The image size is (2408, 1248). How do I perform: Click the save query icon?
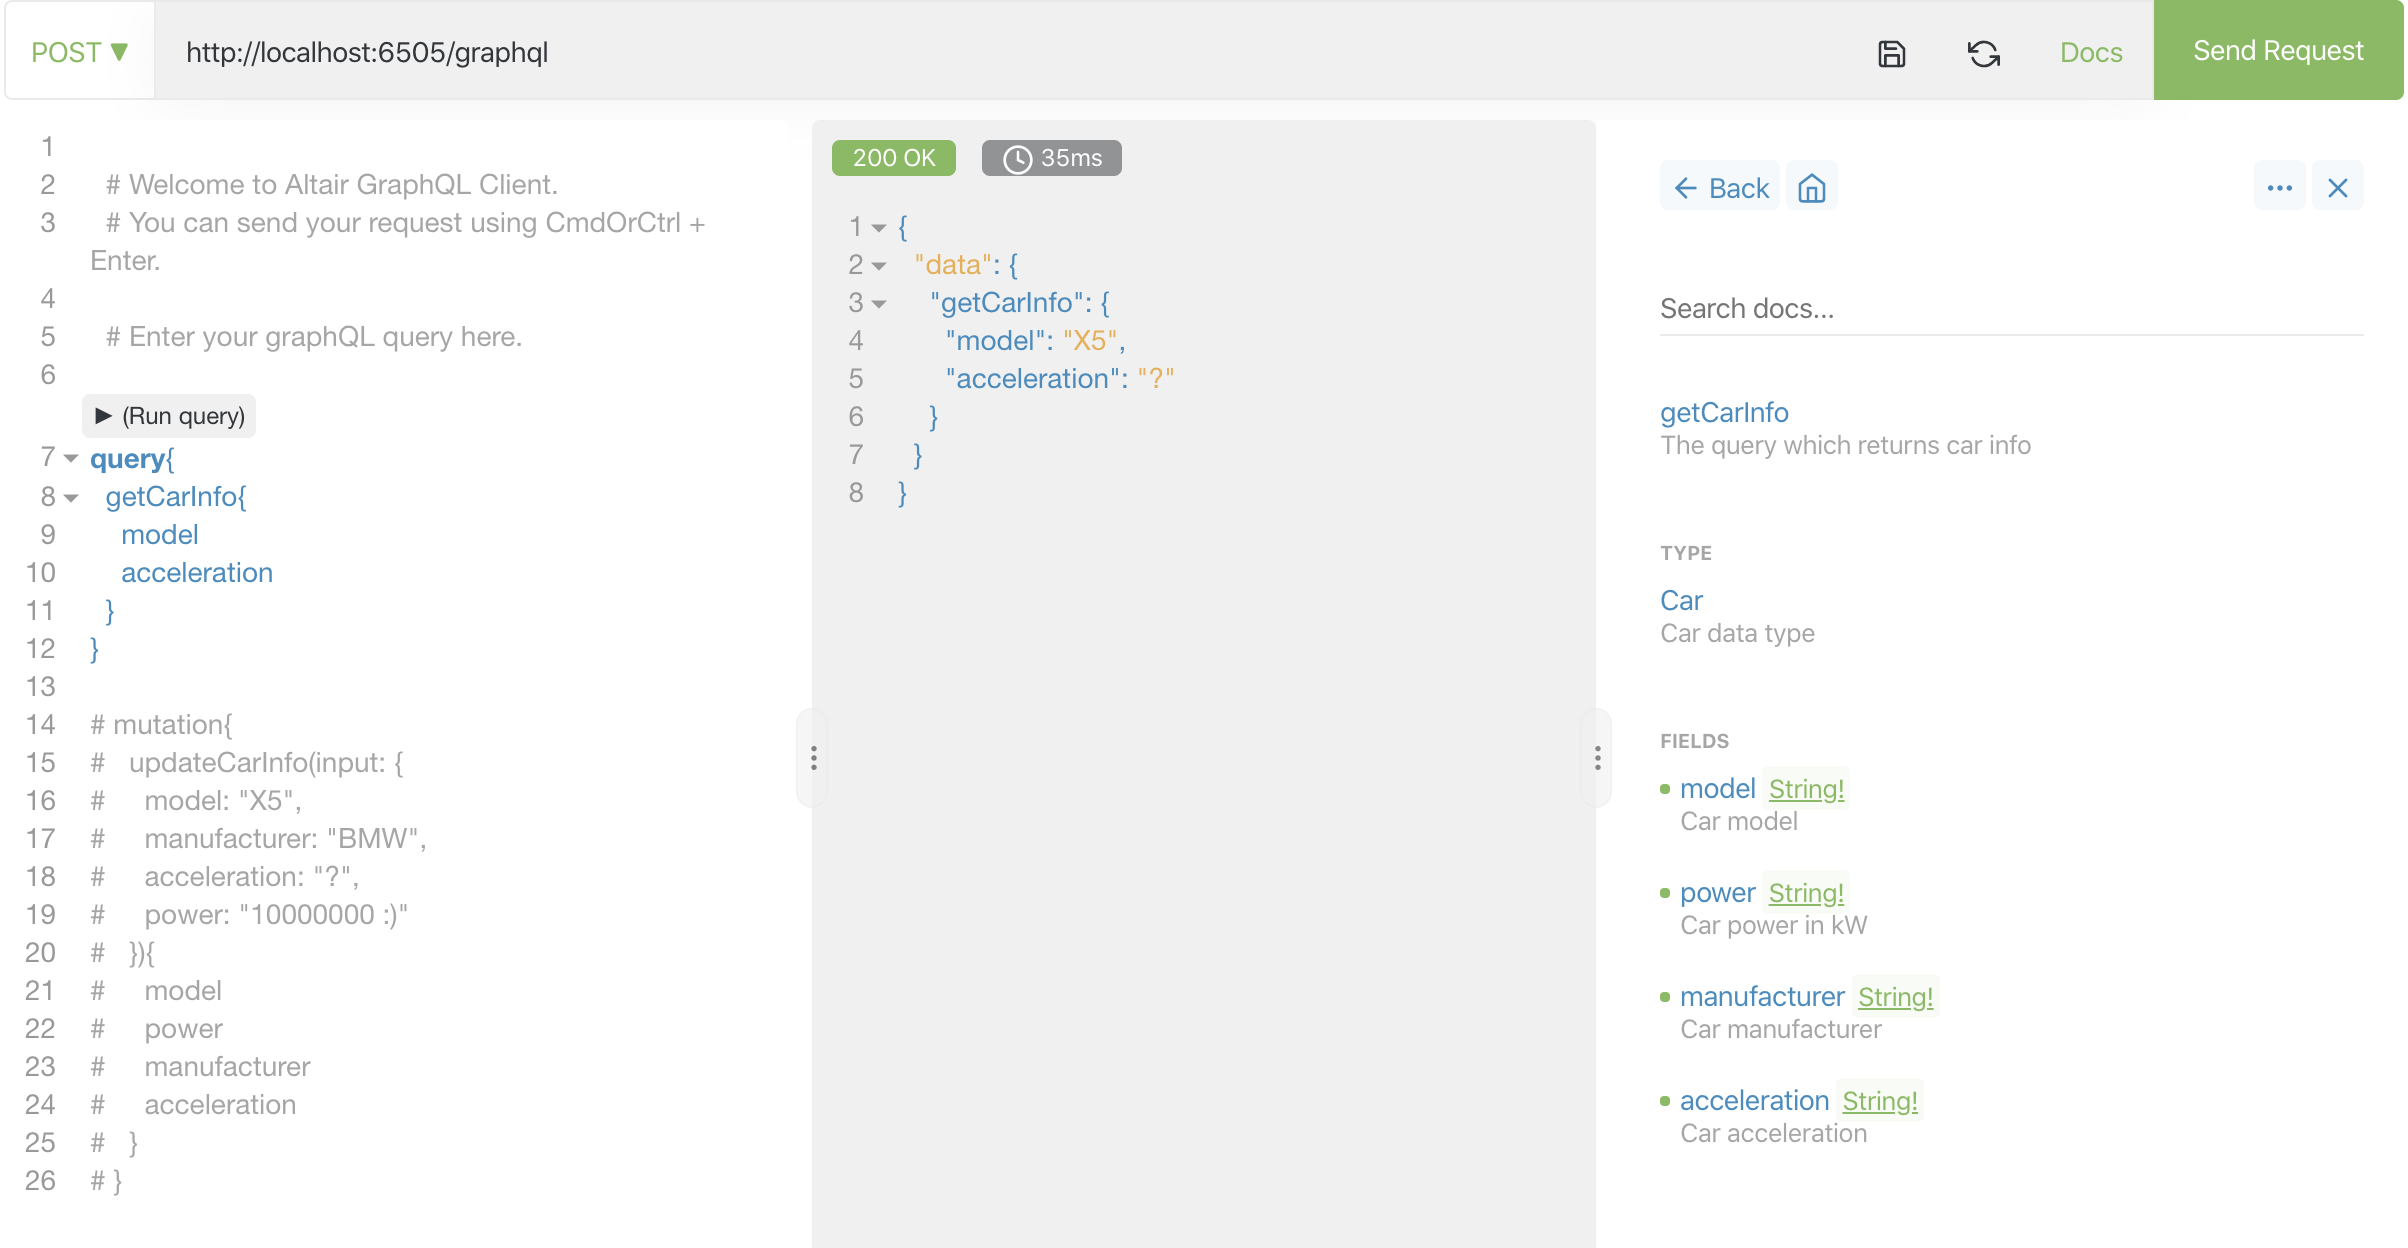click(1891, 53)
